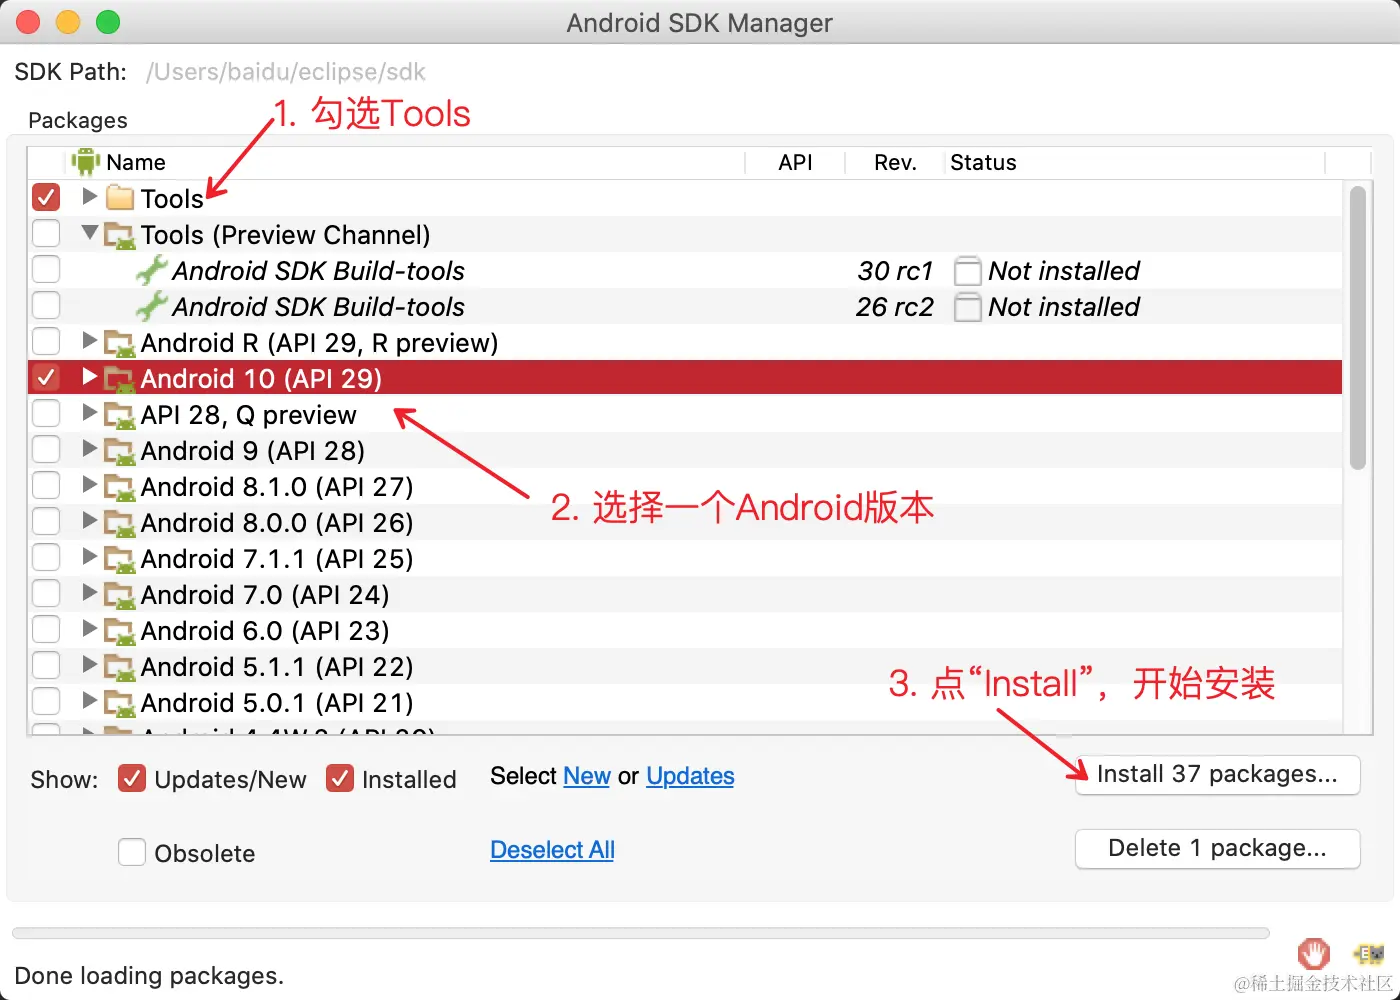Enable the Obsolete checkbox
Viewport: 1400px width, 1000px height.
(x=132, y=852)
